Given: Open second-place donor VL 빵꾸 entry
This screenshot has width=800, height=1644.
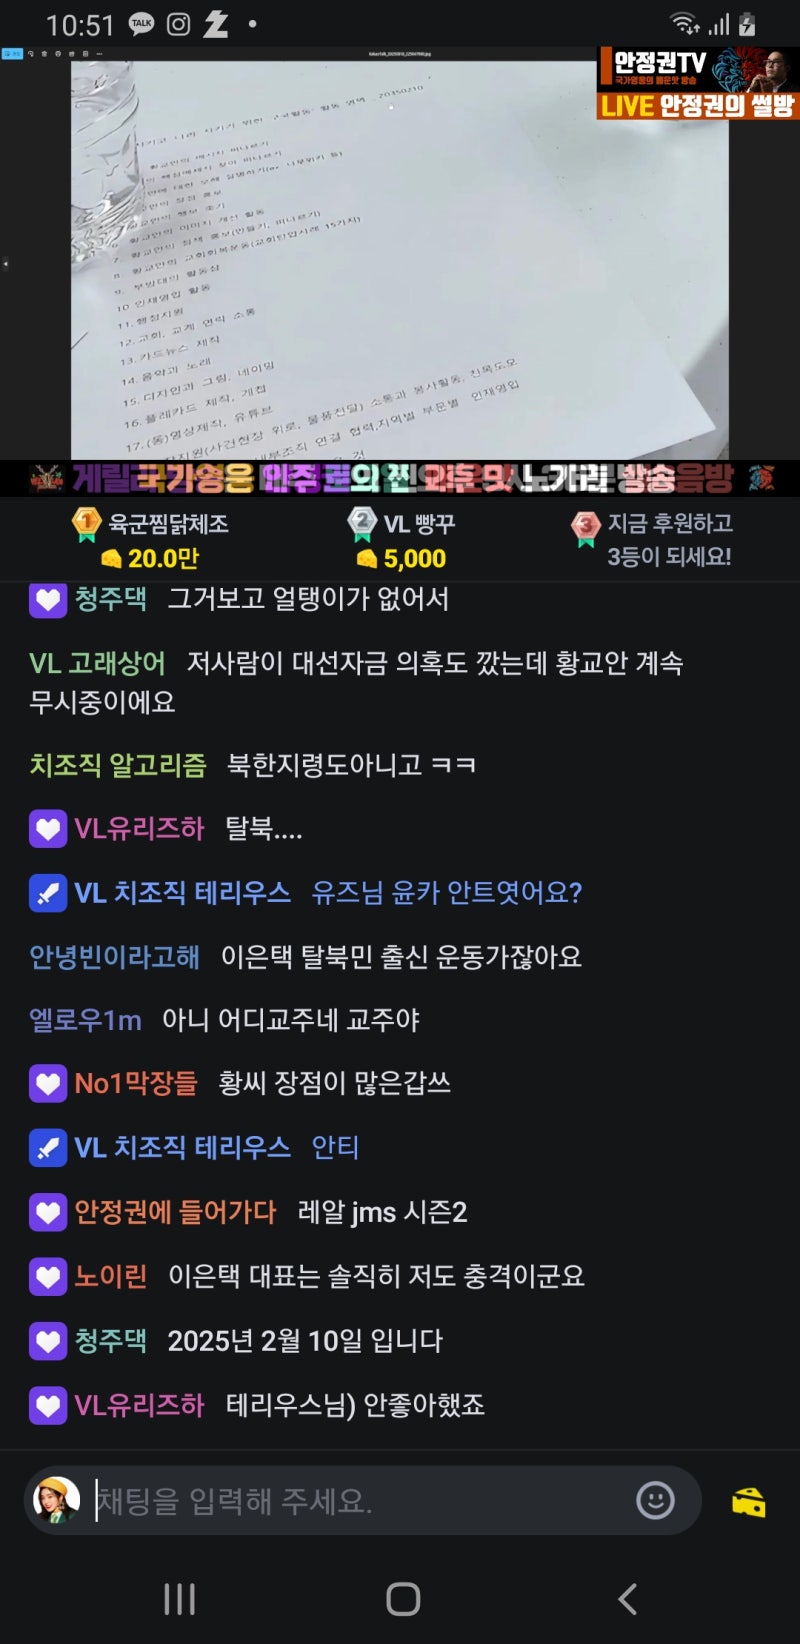Looking at the screenshot, I should tap(402, 540).
